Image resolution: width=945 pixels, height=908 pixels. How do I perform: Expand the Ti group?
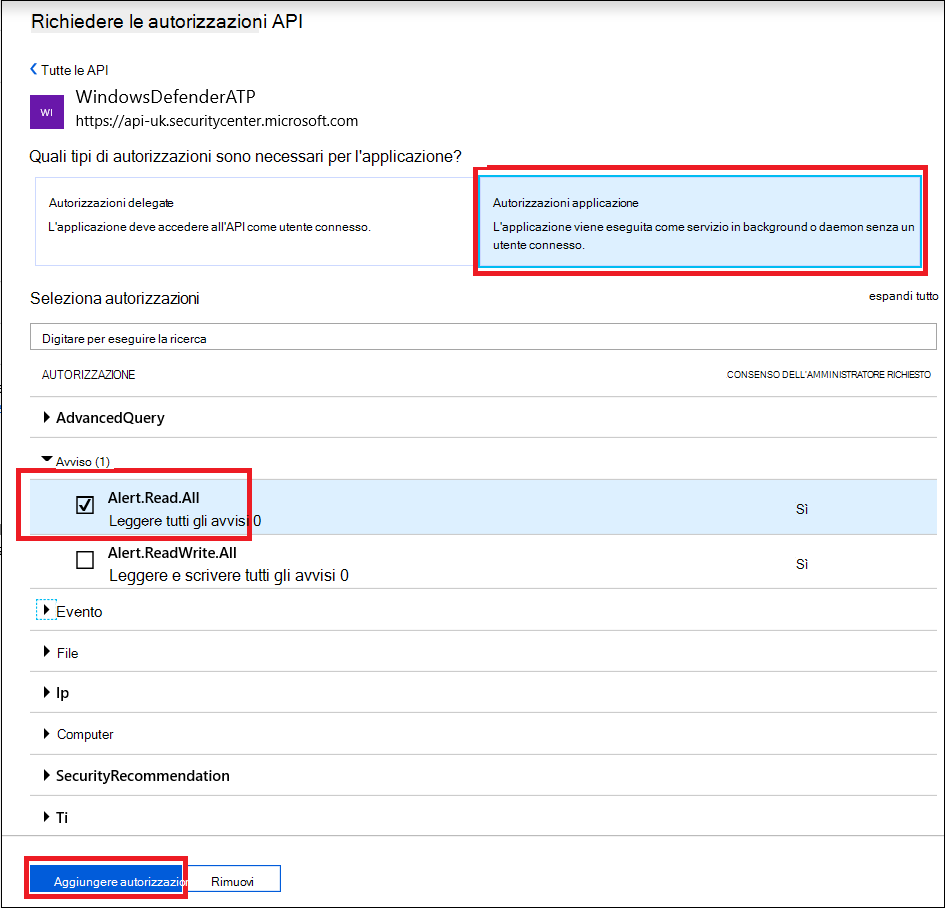(46, 816)
